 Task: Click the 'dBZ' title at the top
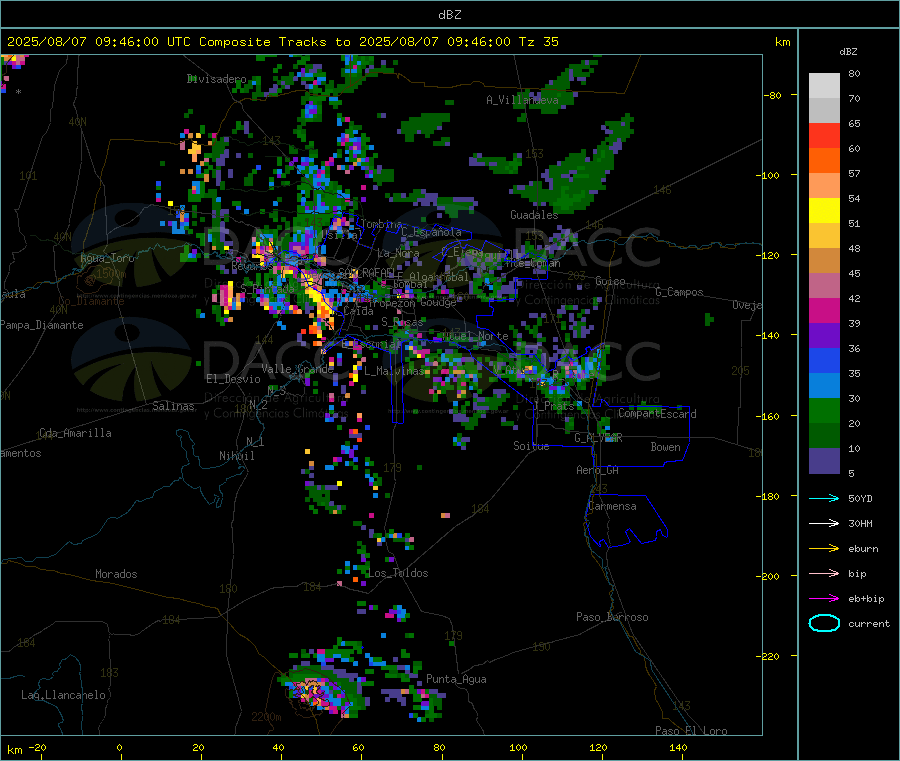[x=449, y=15]
